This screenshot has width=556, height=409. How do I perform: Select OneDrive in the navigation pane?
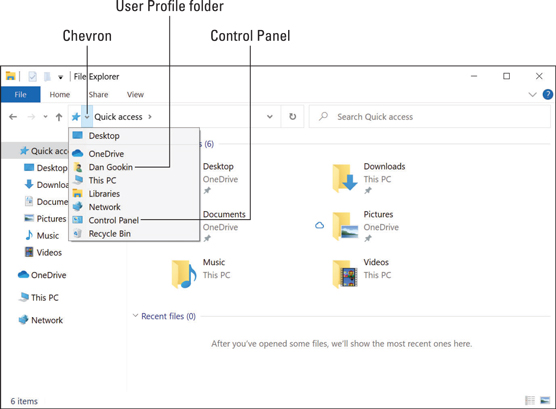42,275
